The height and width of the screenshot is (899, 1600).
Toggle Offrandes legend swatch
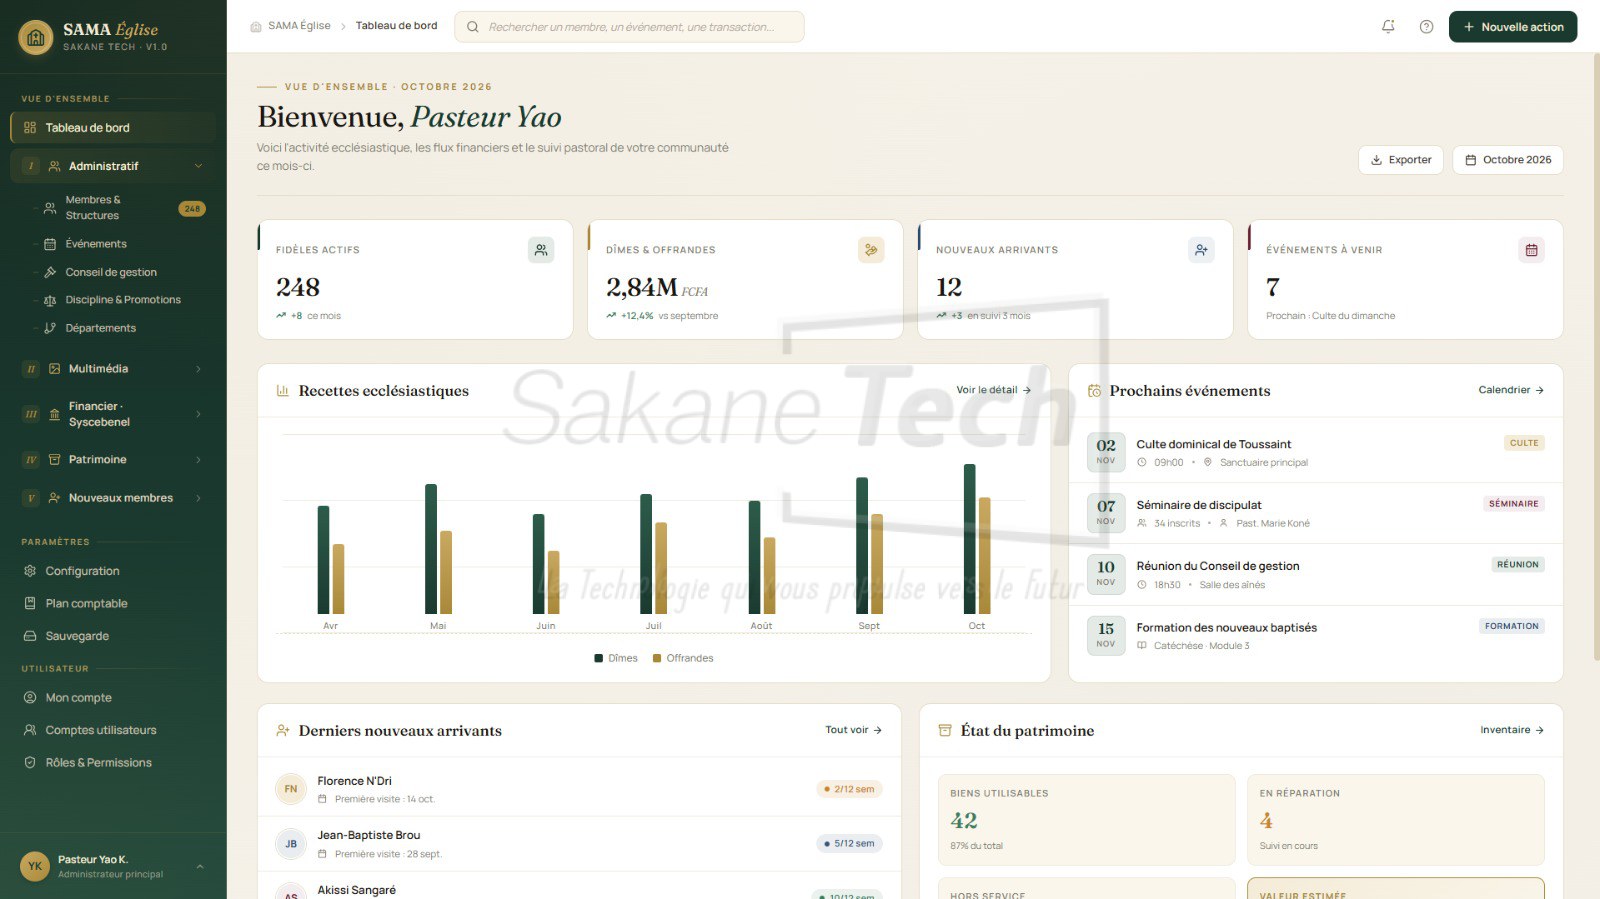pyautogui.click(x=657, y=658)
